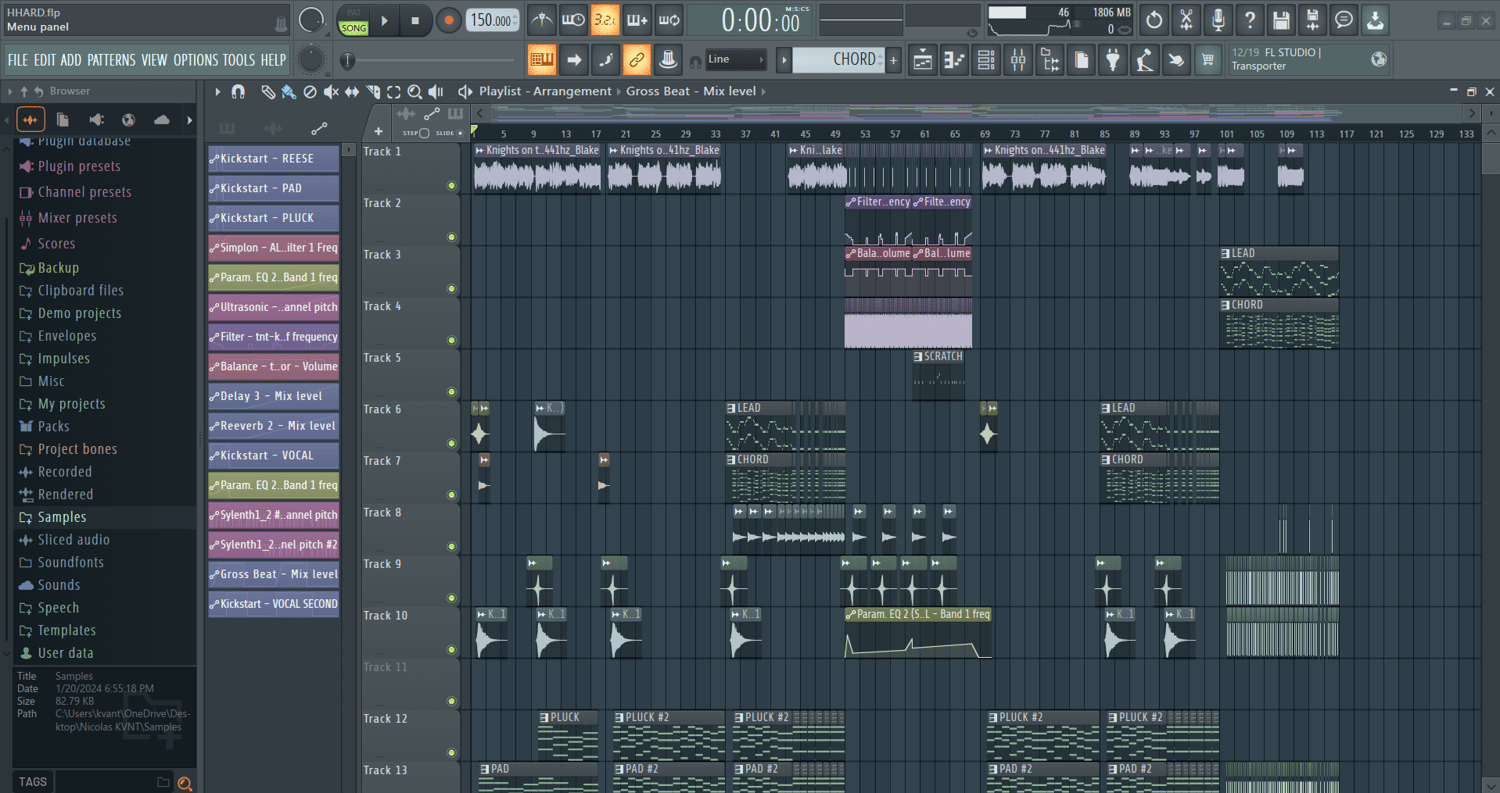Select the Slice tool in Playlist
1500x793 pixels.
pyautogui.click(x=373, y=91)
